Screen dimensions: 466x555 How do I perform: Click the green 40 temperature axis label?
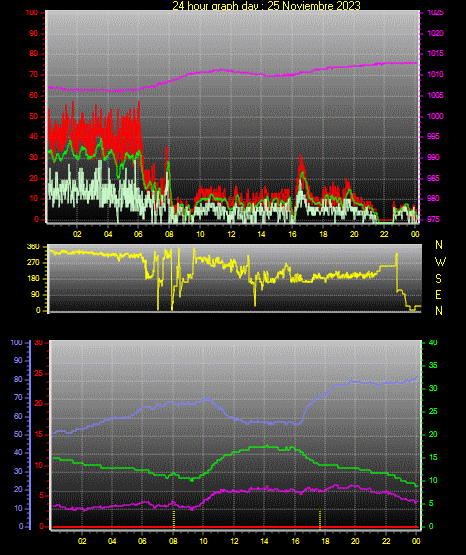pyautogui.click(x=433, y=343)
